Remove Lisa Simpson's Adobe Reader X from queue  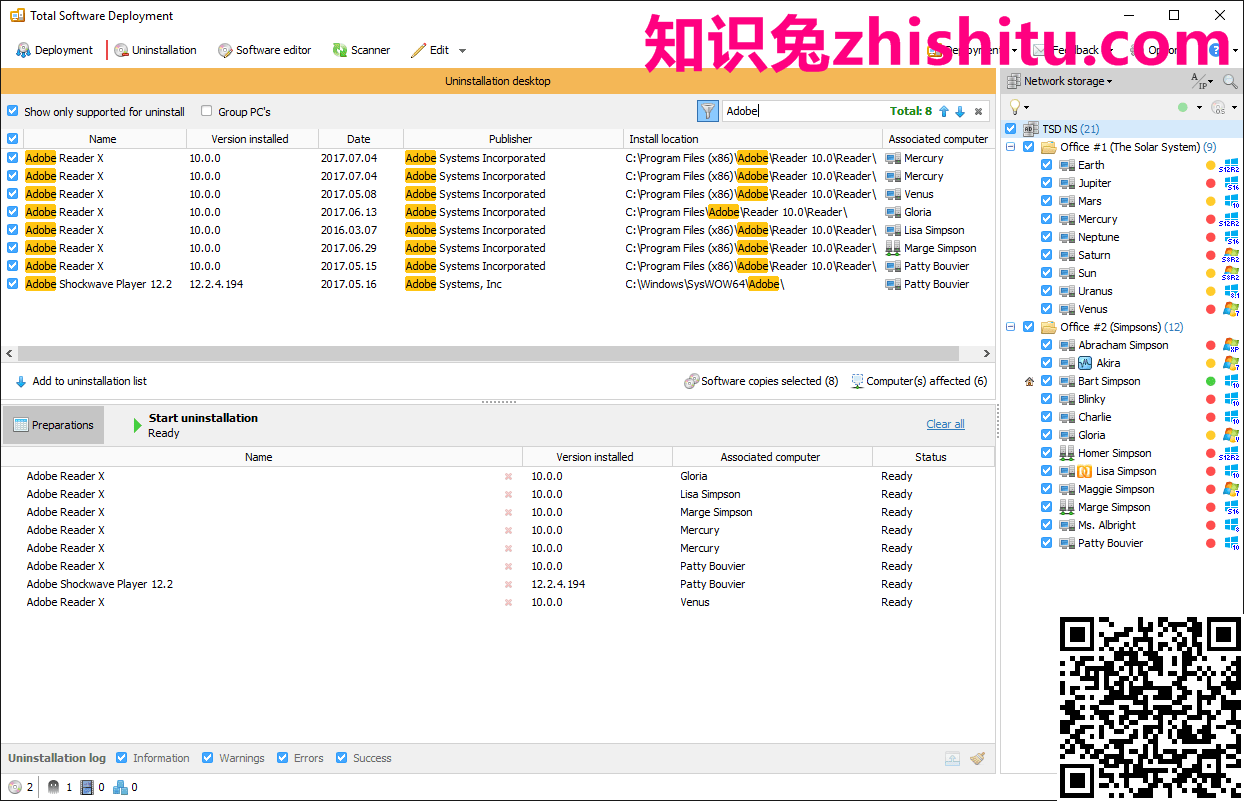click(508, 494)
